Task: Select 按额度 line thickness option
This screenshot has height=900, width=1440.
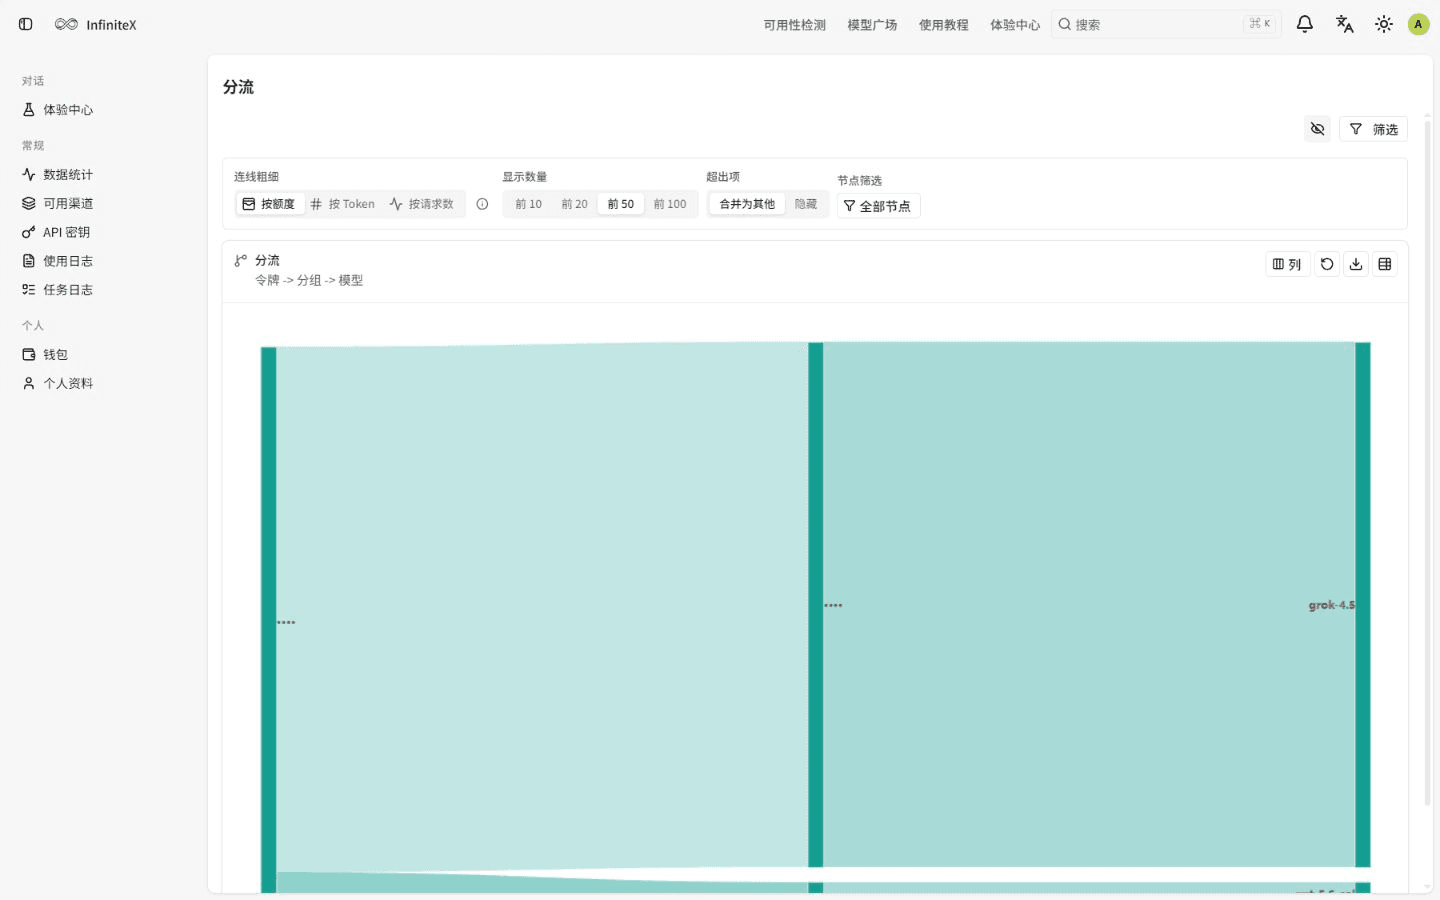Action: coord(269,204)
